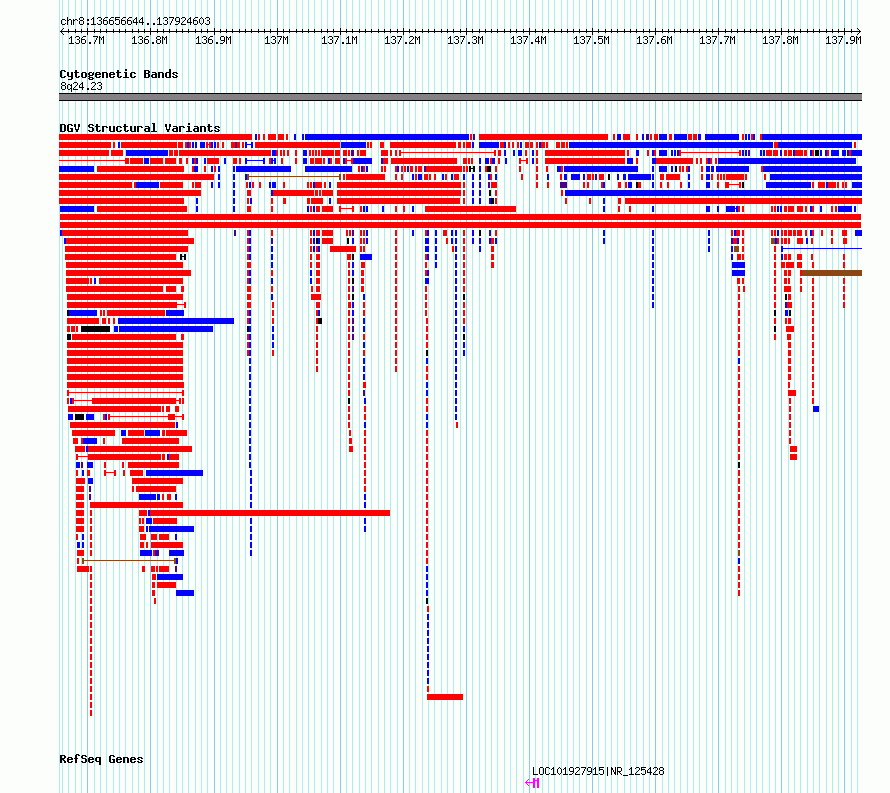The height and width of the screenshot is (793, 890).
Task: Select the 137.5M ruler tick label
Action: 591,40
